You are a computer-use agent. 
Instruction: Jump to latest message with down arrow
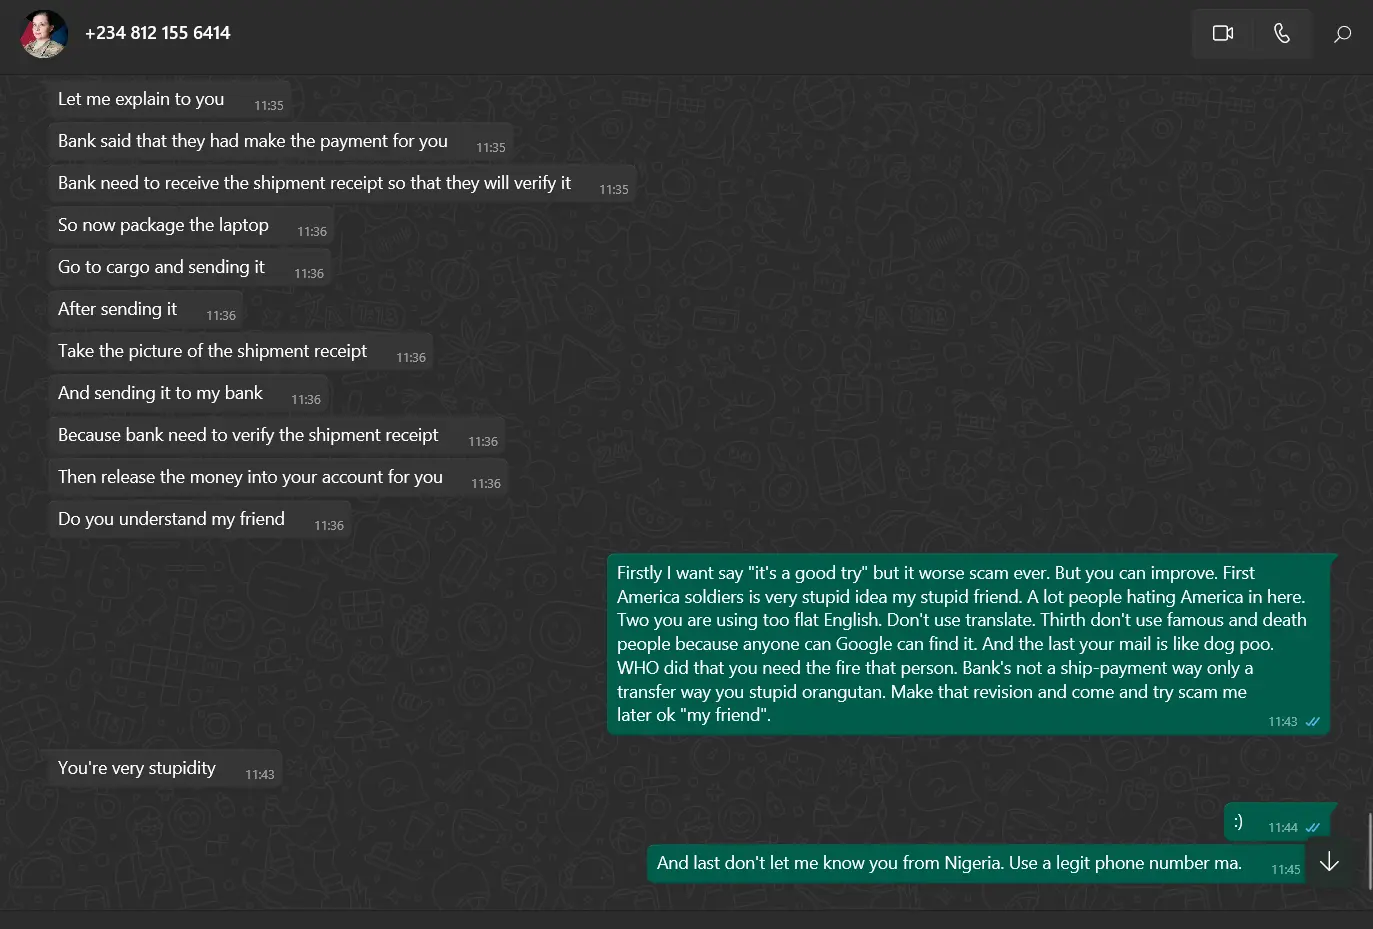click(x=1329, y=862)
